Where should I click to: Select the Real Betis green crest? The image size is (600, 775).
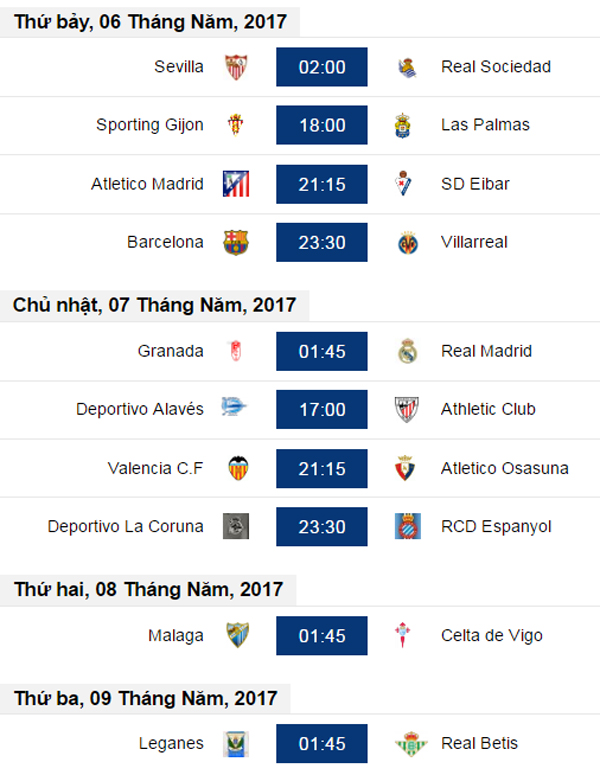click(x=410, y=743)
